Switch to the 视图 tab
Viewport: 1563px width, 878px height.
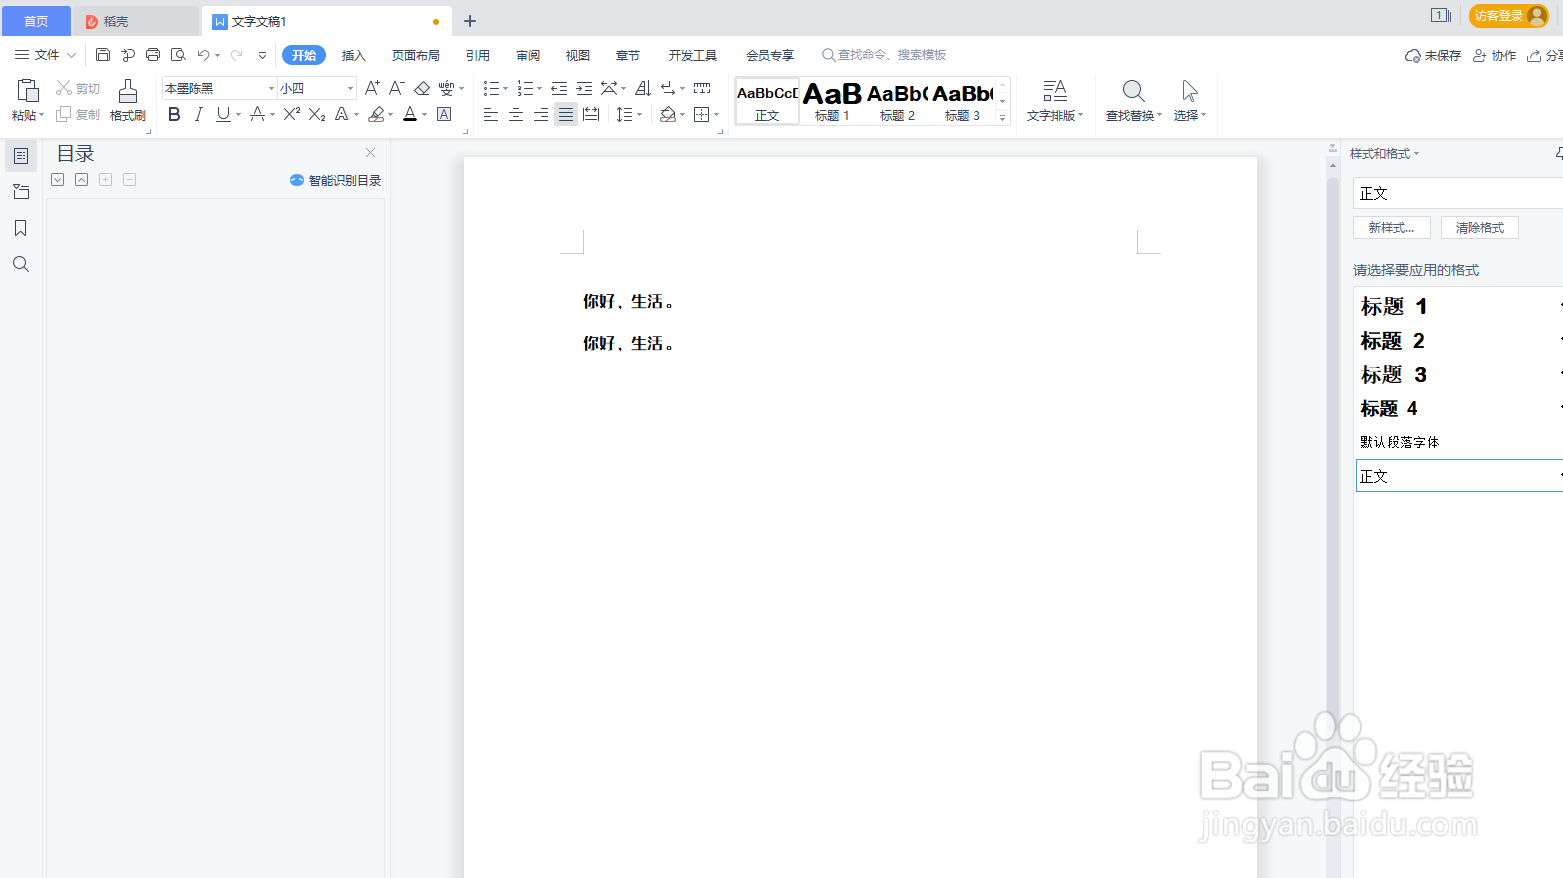coord(578,55)
